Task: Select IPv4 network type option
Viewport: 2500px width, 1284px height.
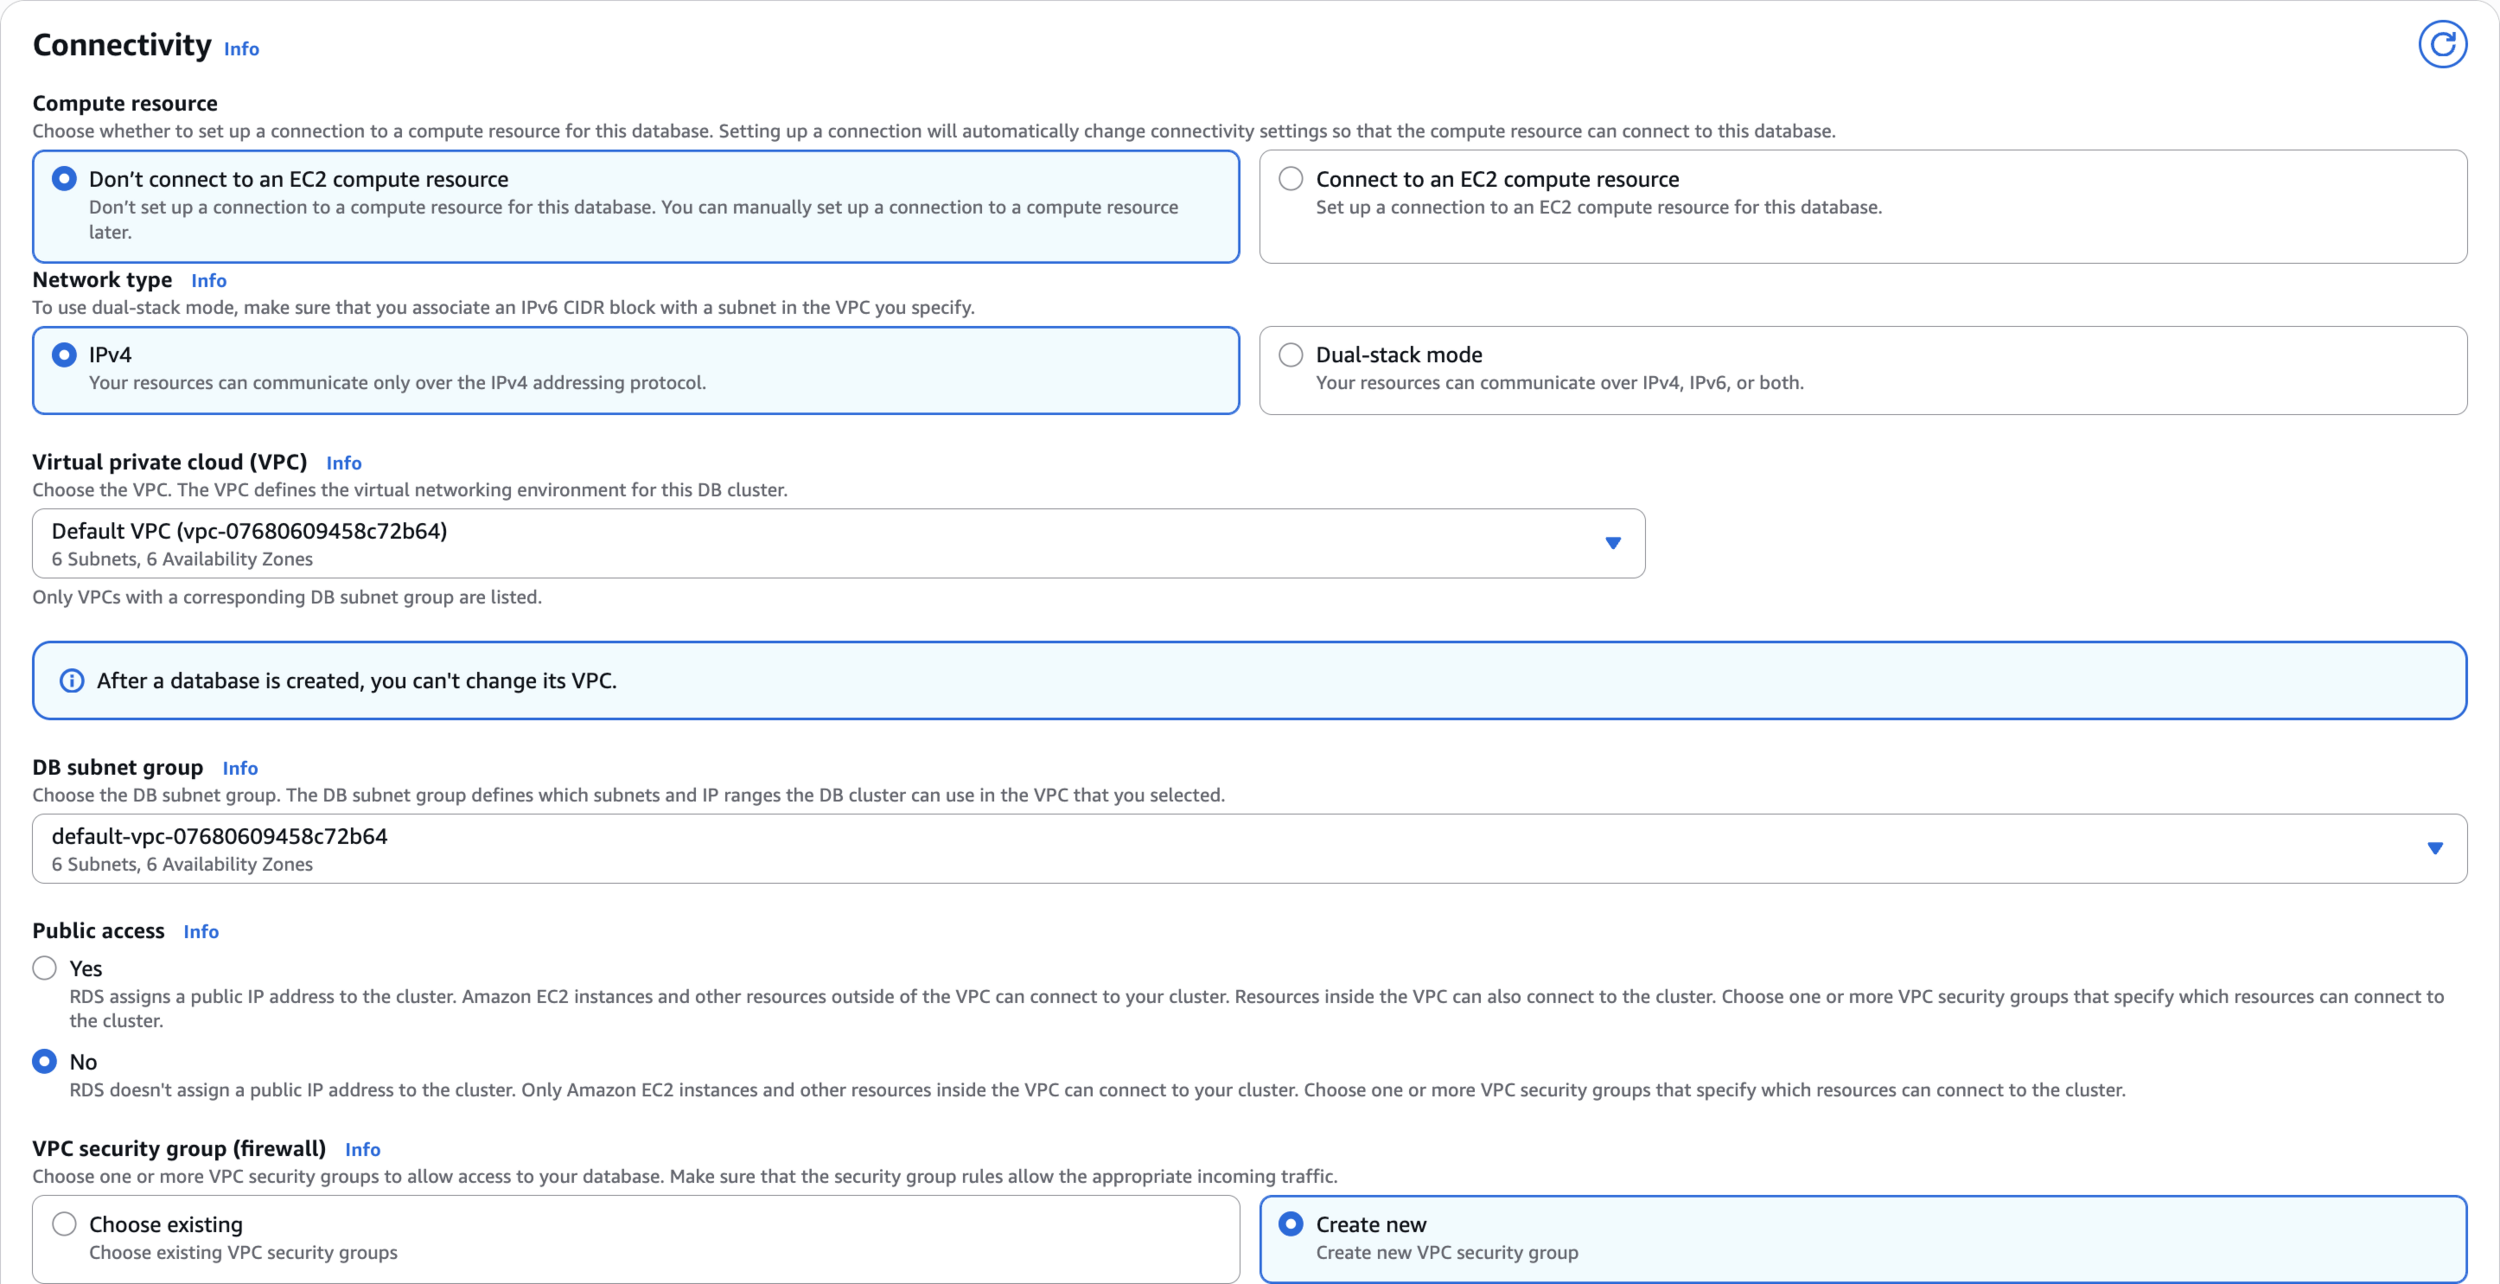Action: [x=64, y=355]
